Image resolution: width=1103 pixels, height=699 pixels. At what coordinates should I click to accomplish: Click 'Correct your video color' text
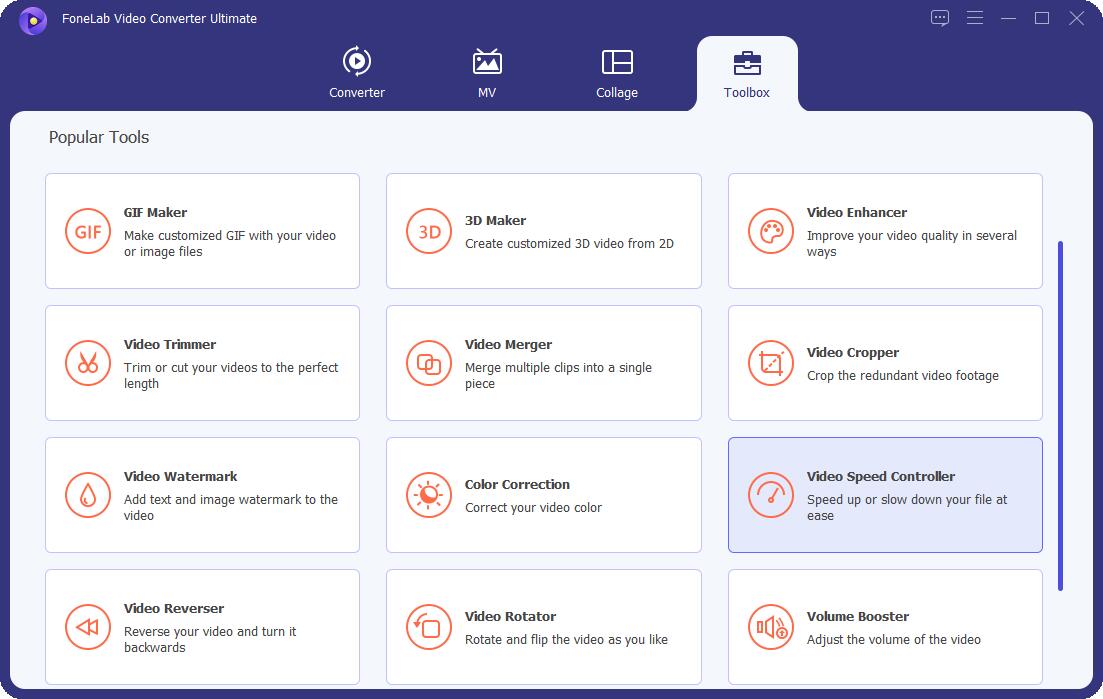pyautogui.click(x=533, y=508)
